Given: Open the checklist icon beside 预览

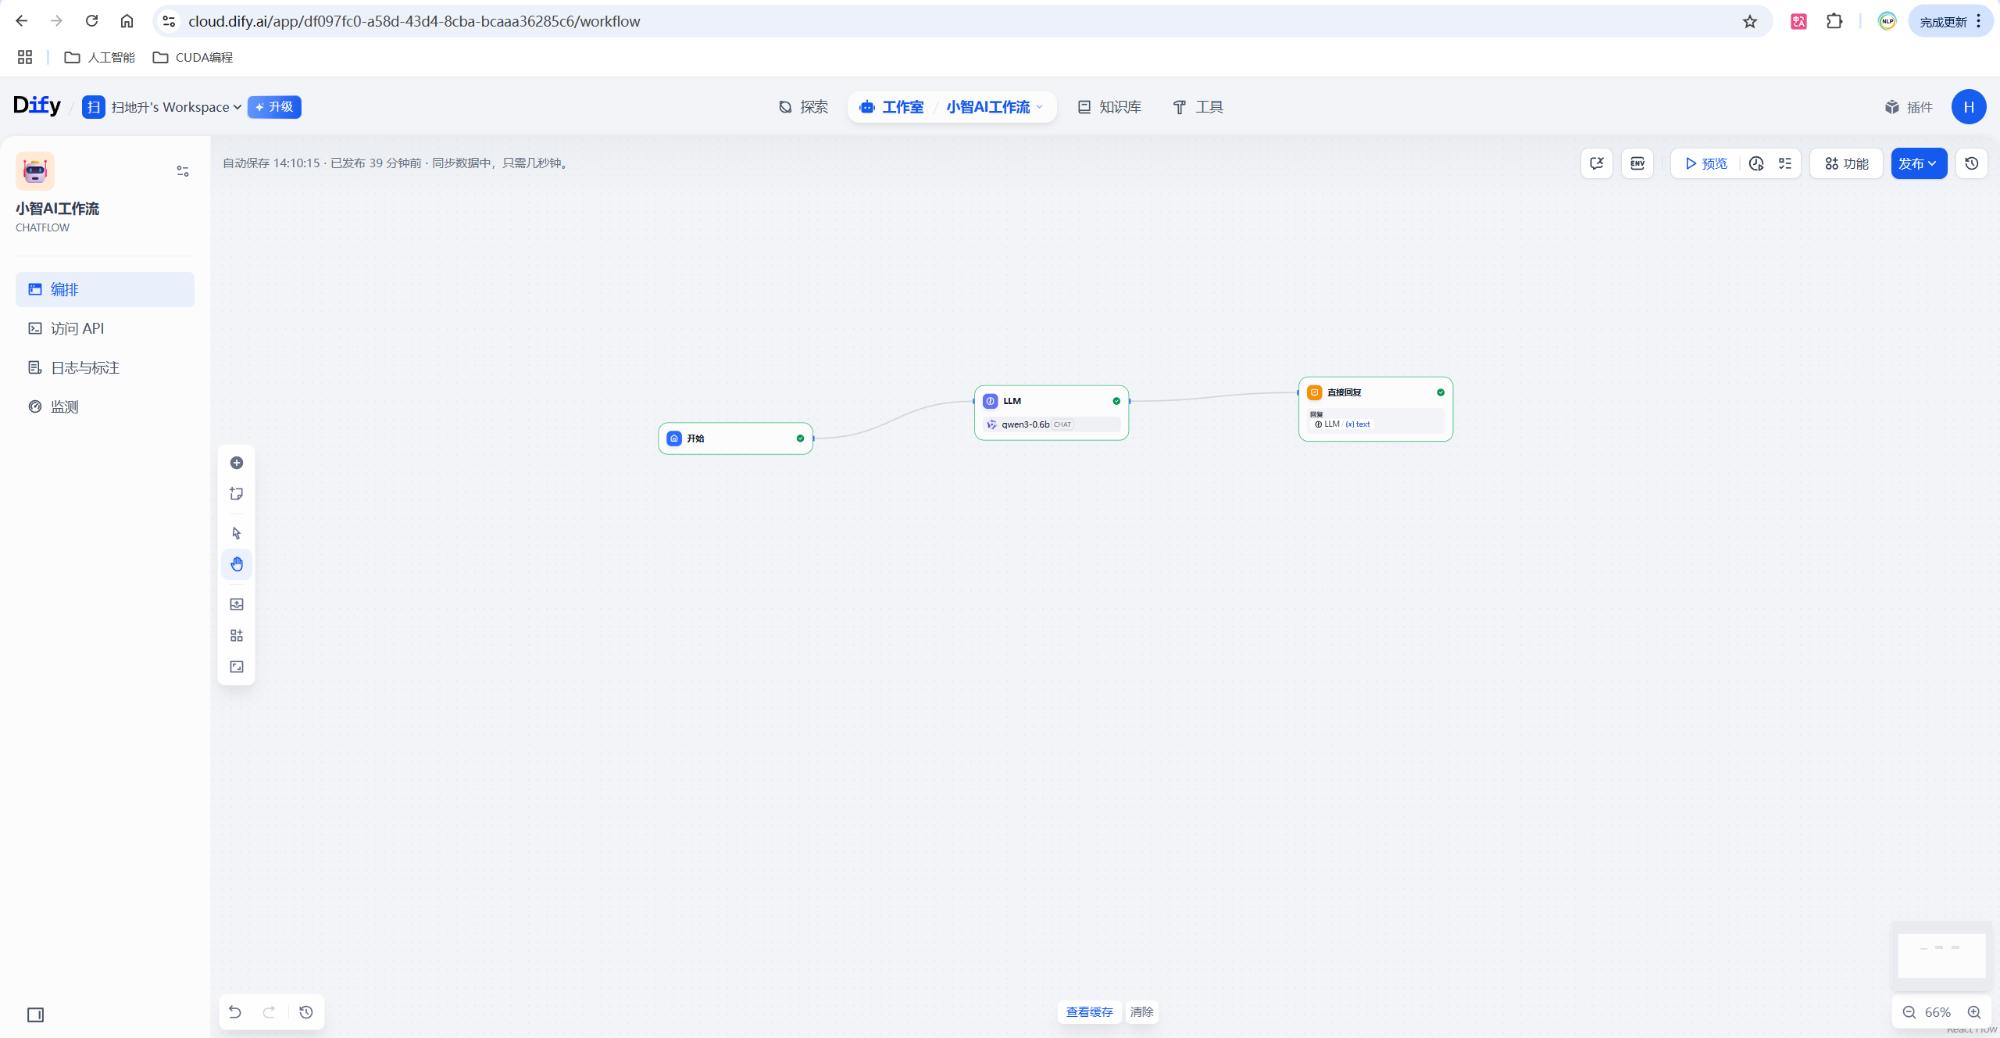Looking at the screenshot, I should point(1785,164).
